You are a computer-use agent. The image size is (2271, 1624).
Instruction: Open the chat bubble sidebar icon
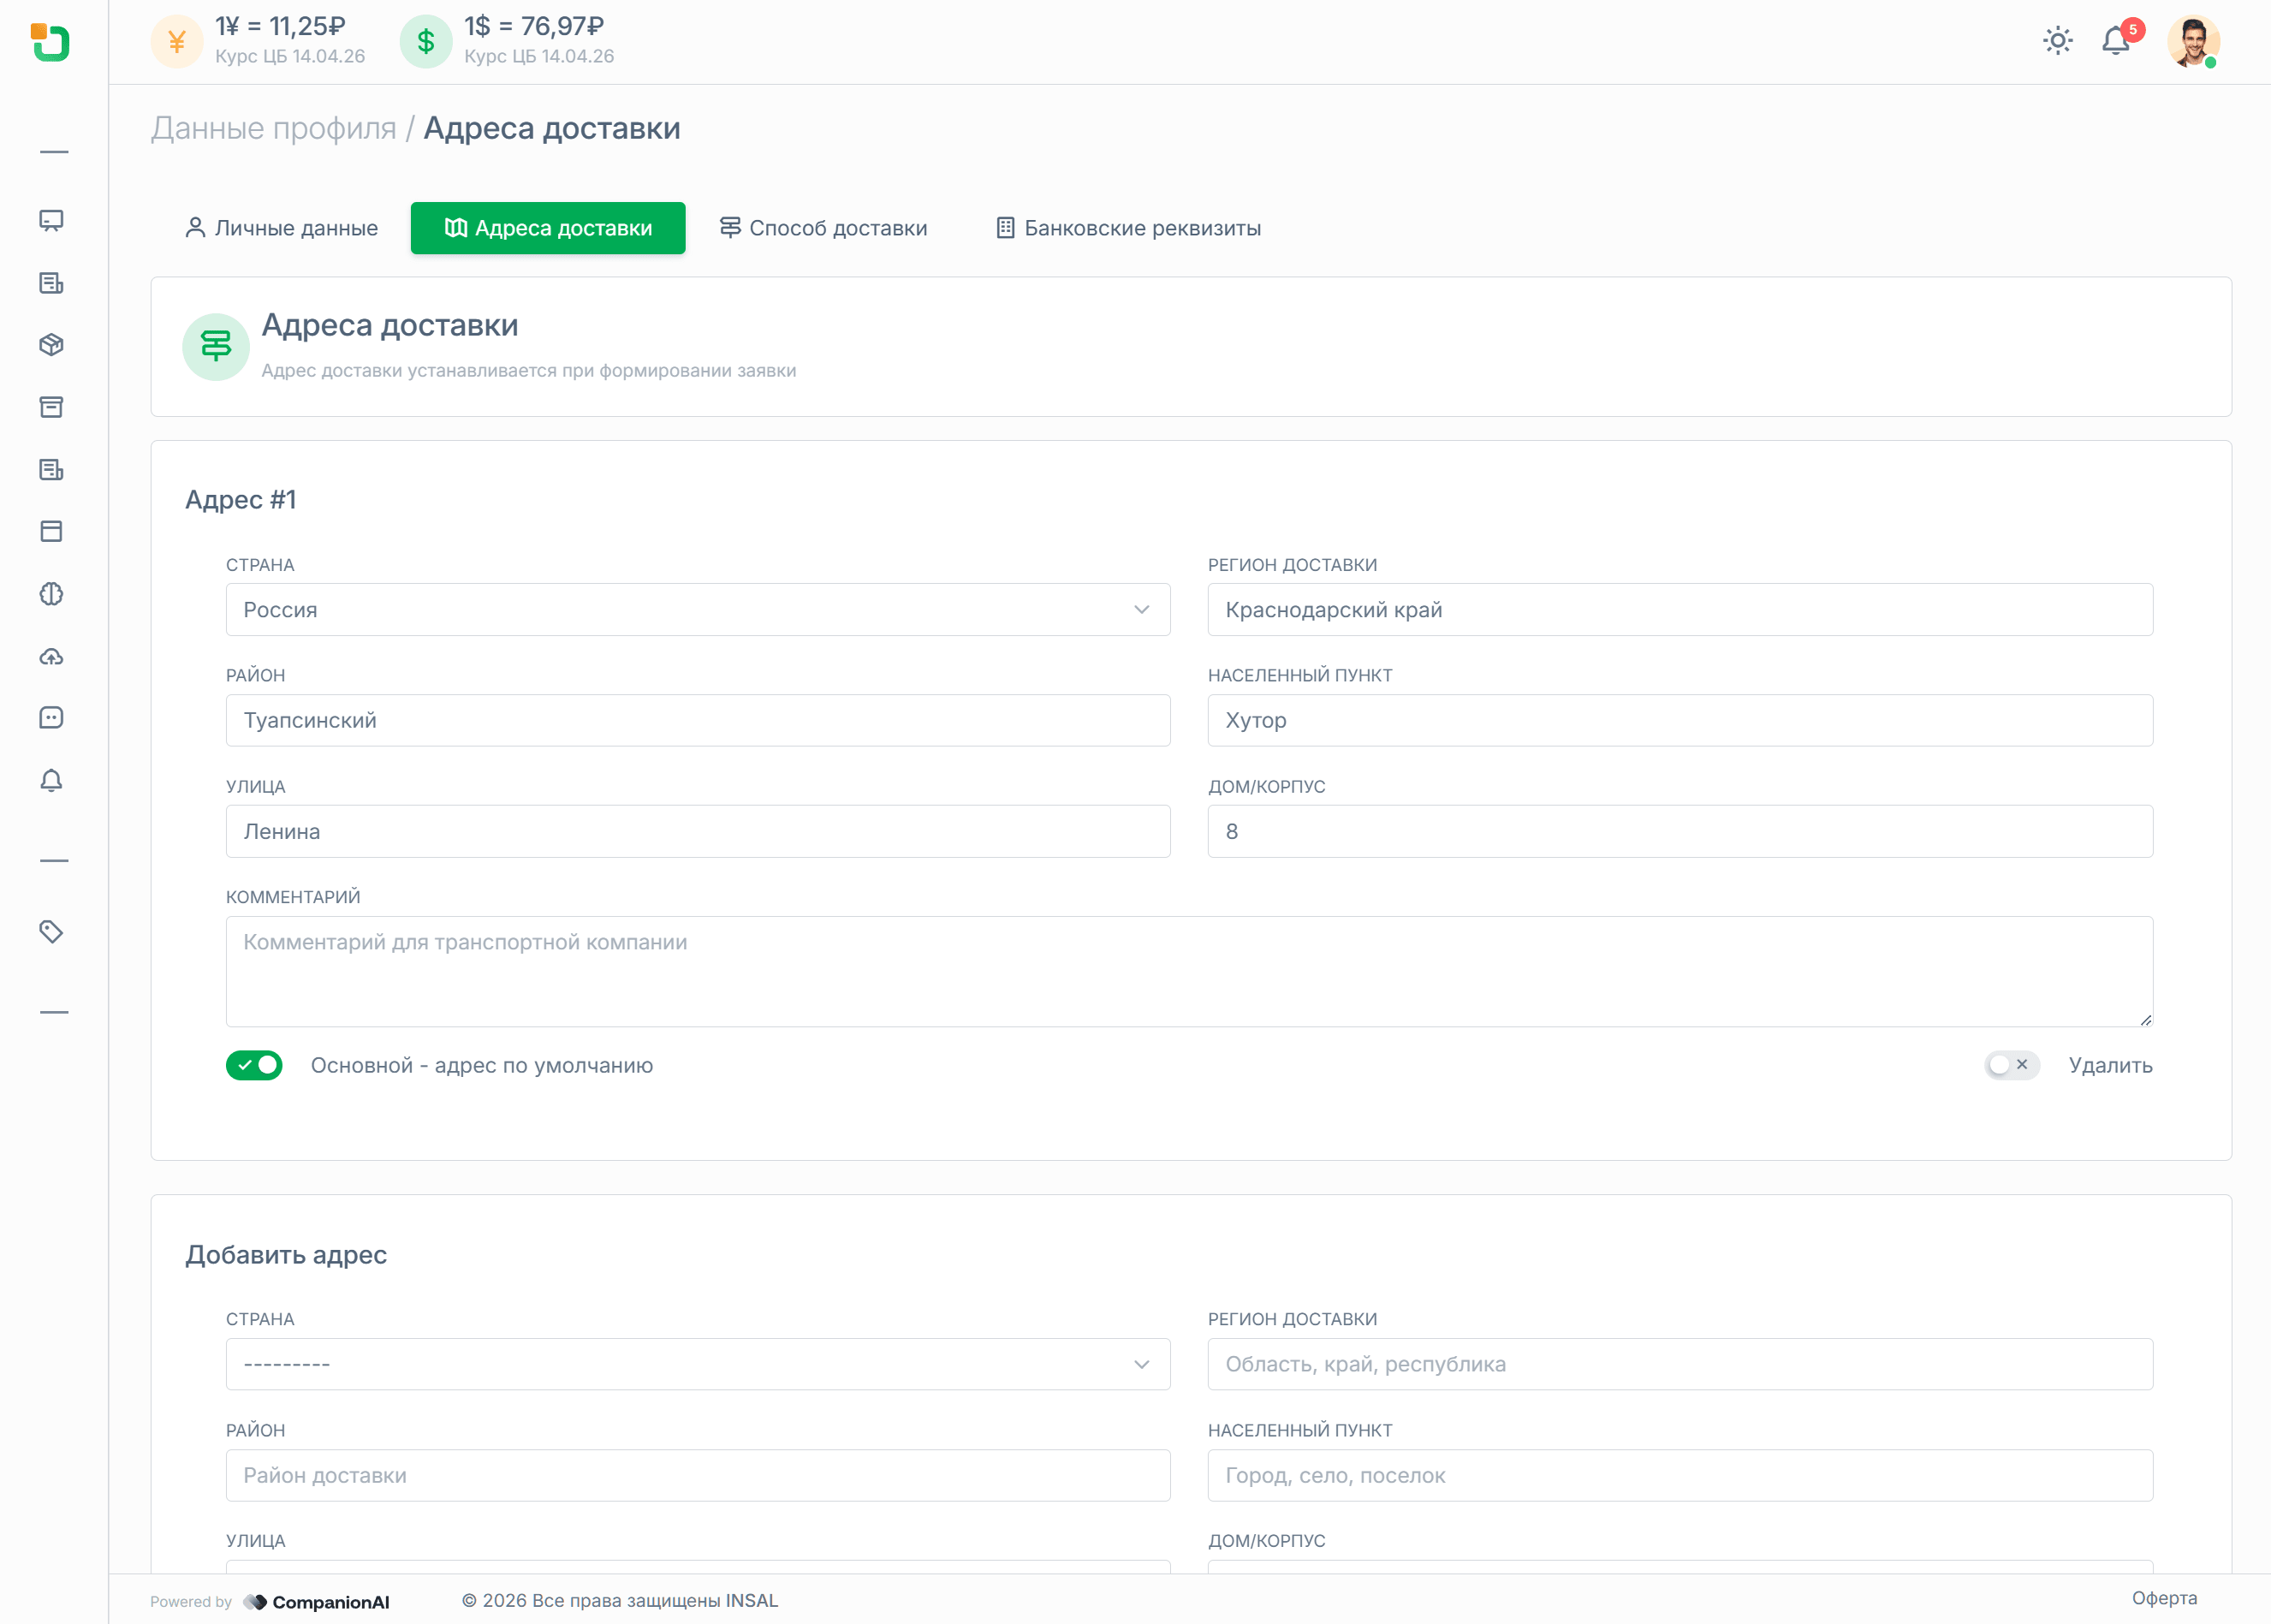click(x=51, y=718)
